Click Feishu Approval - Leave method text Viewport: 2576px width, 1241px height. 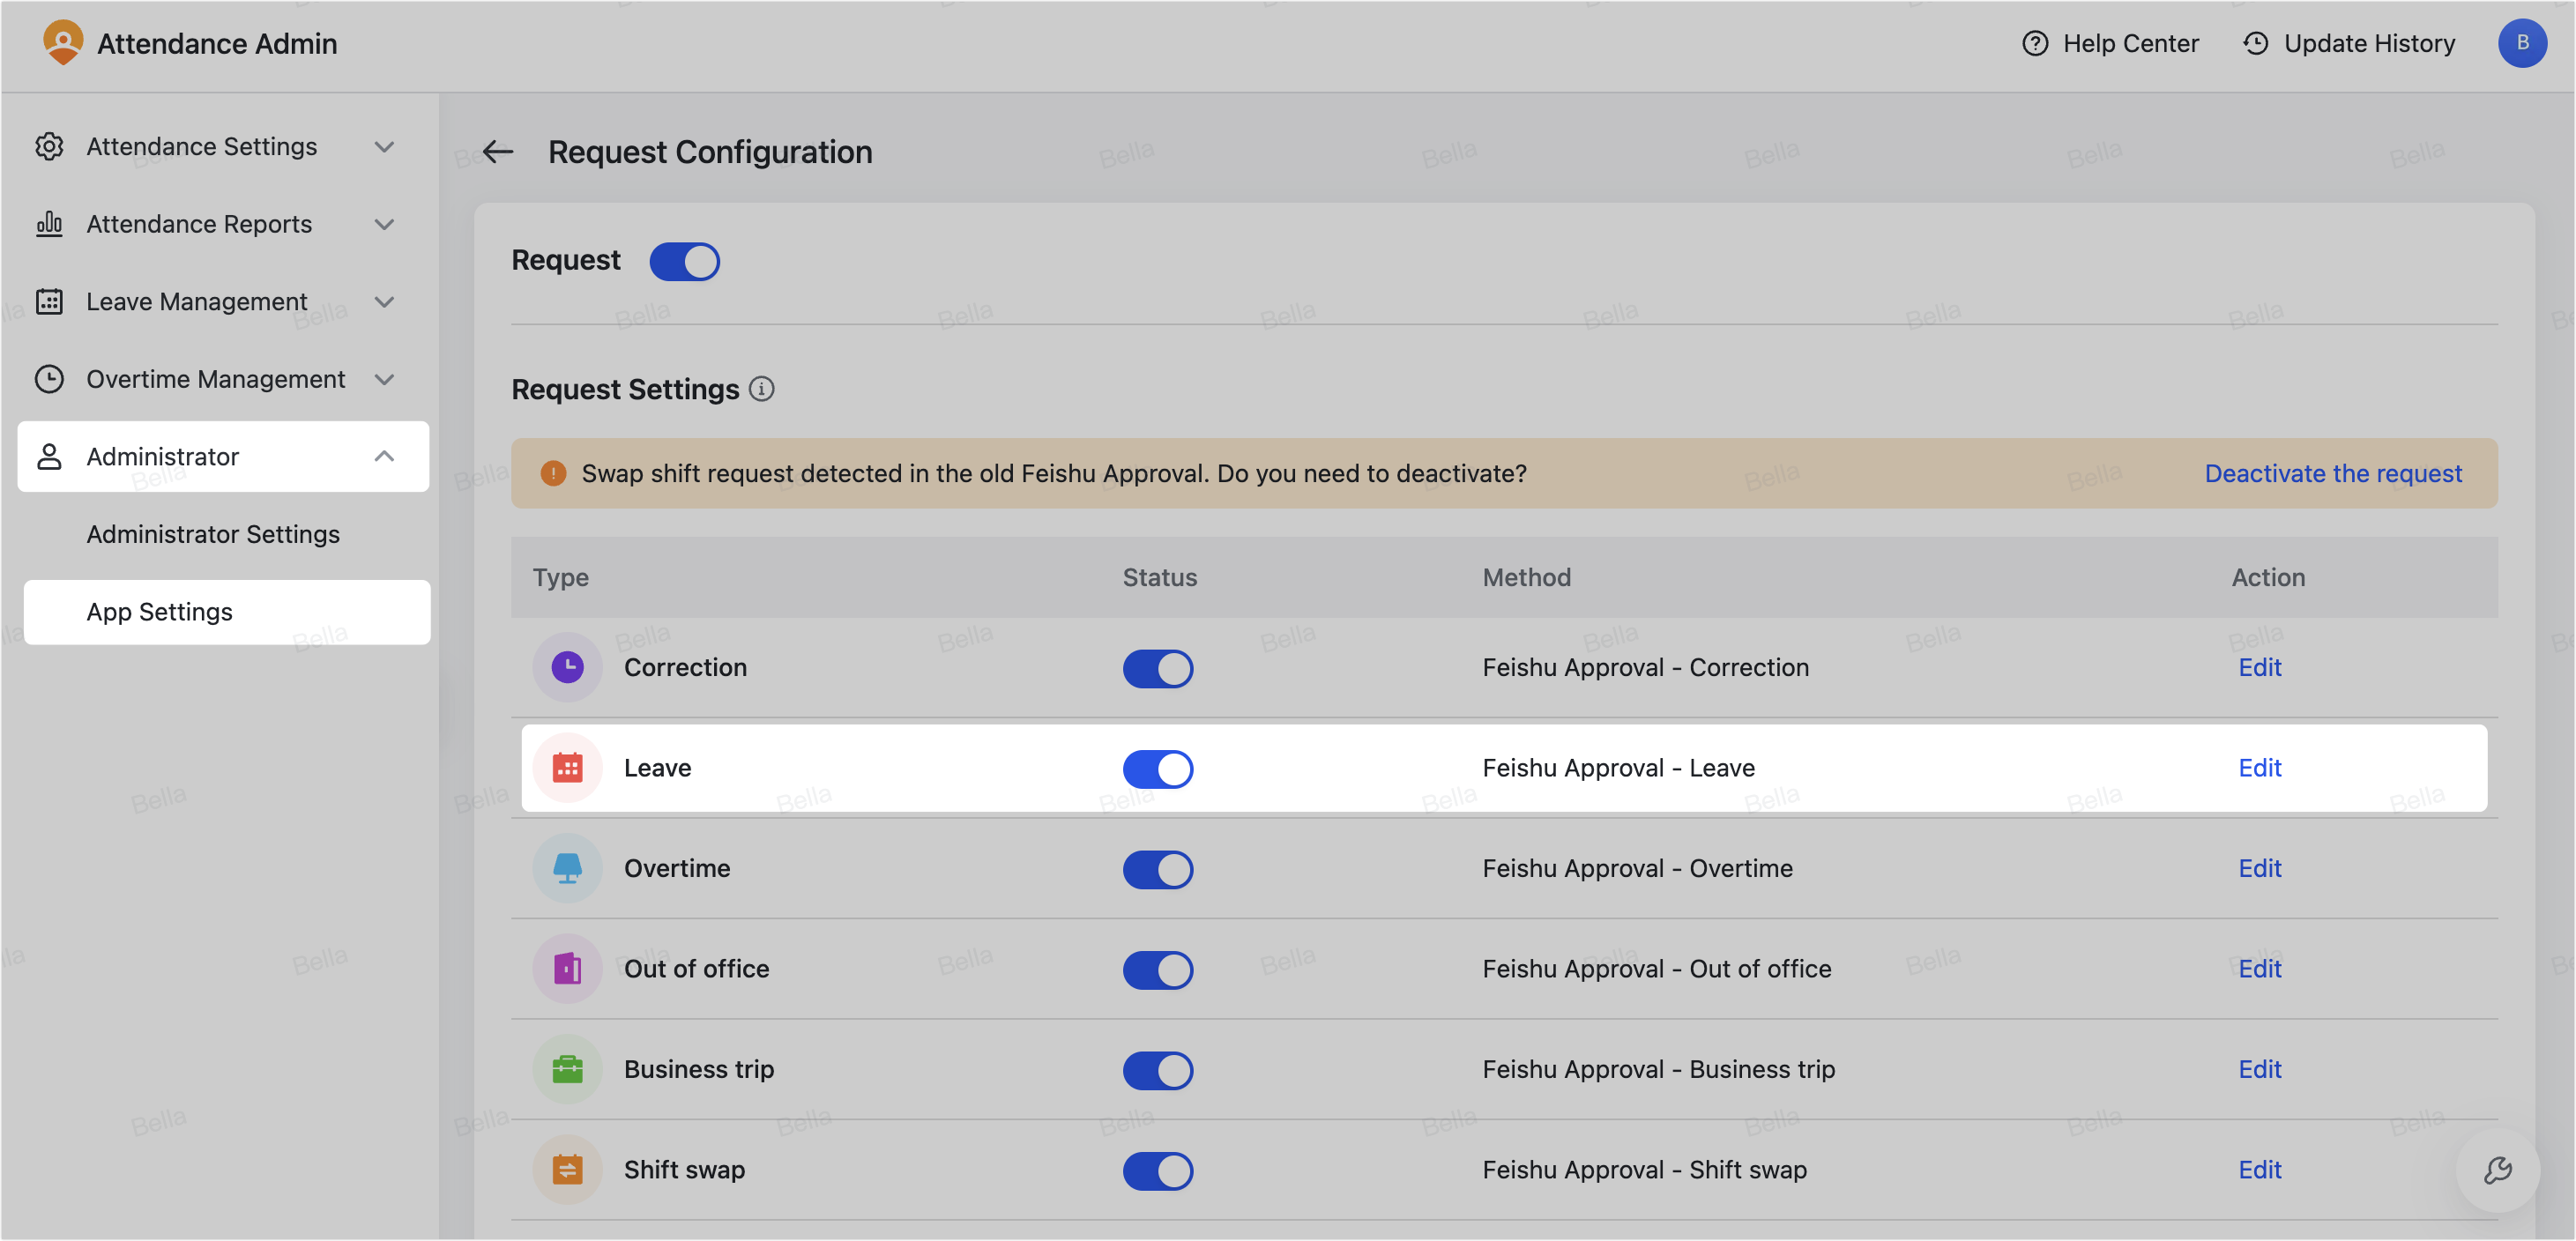(1617, 768)
